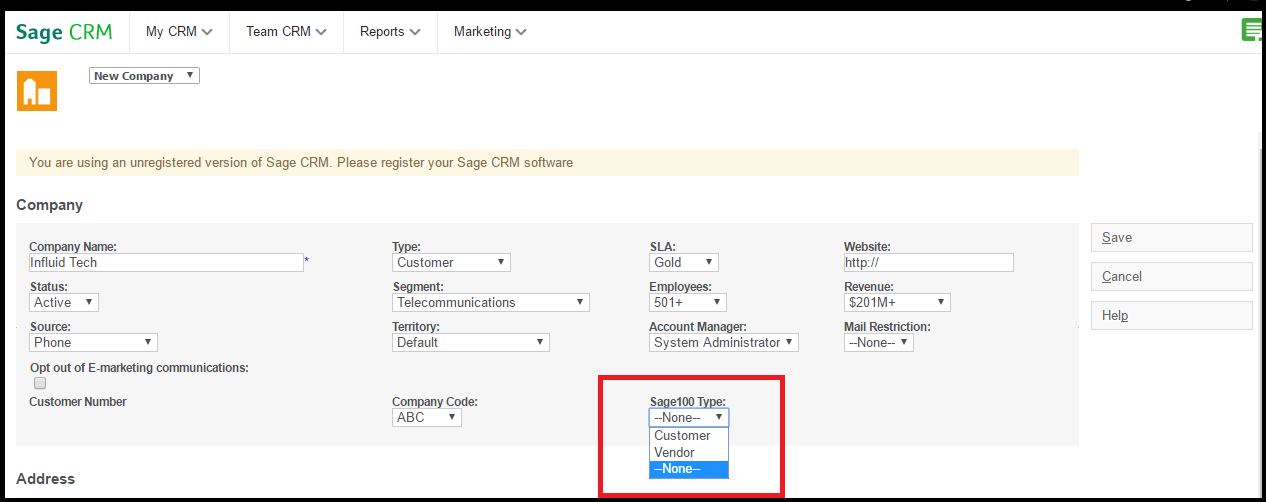1266x502 pixels.
Task: Open the Company Code dropdown showing ABC
Action: [x=427, y=417]
